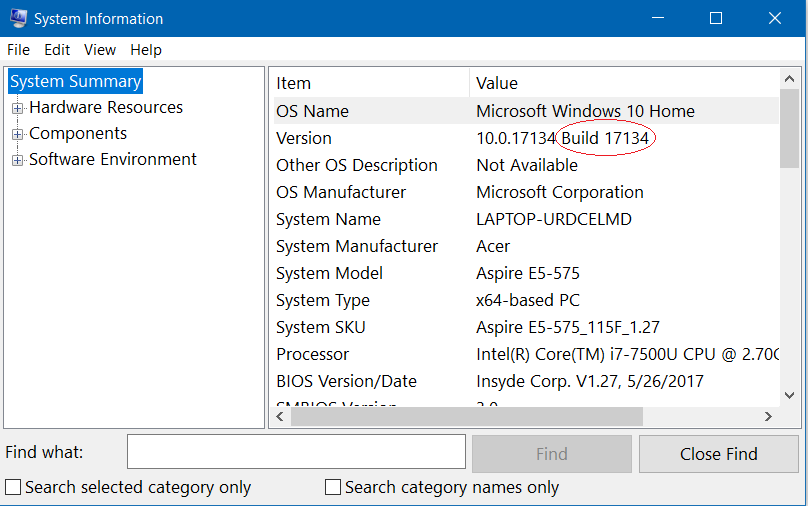This screenshot has height=506, width=808.
Task: Expand the Software Environment tree node
Action: (x=17, y=160)
